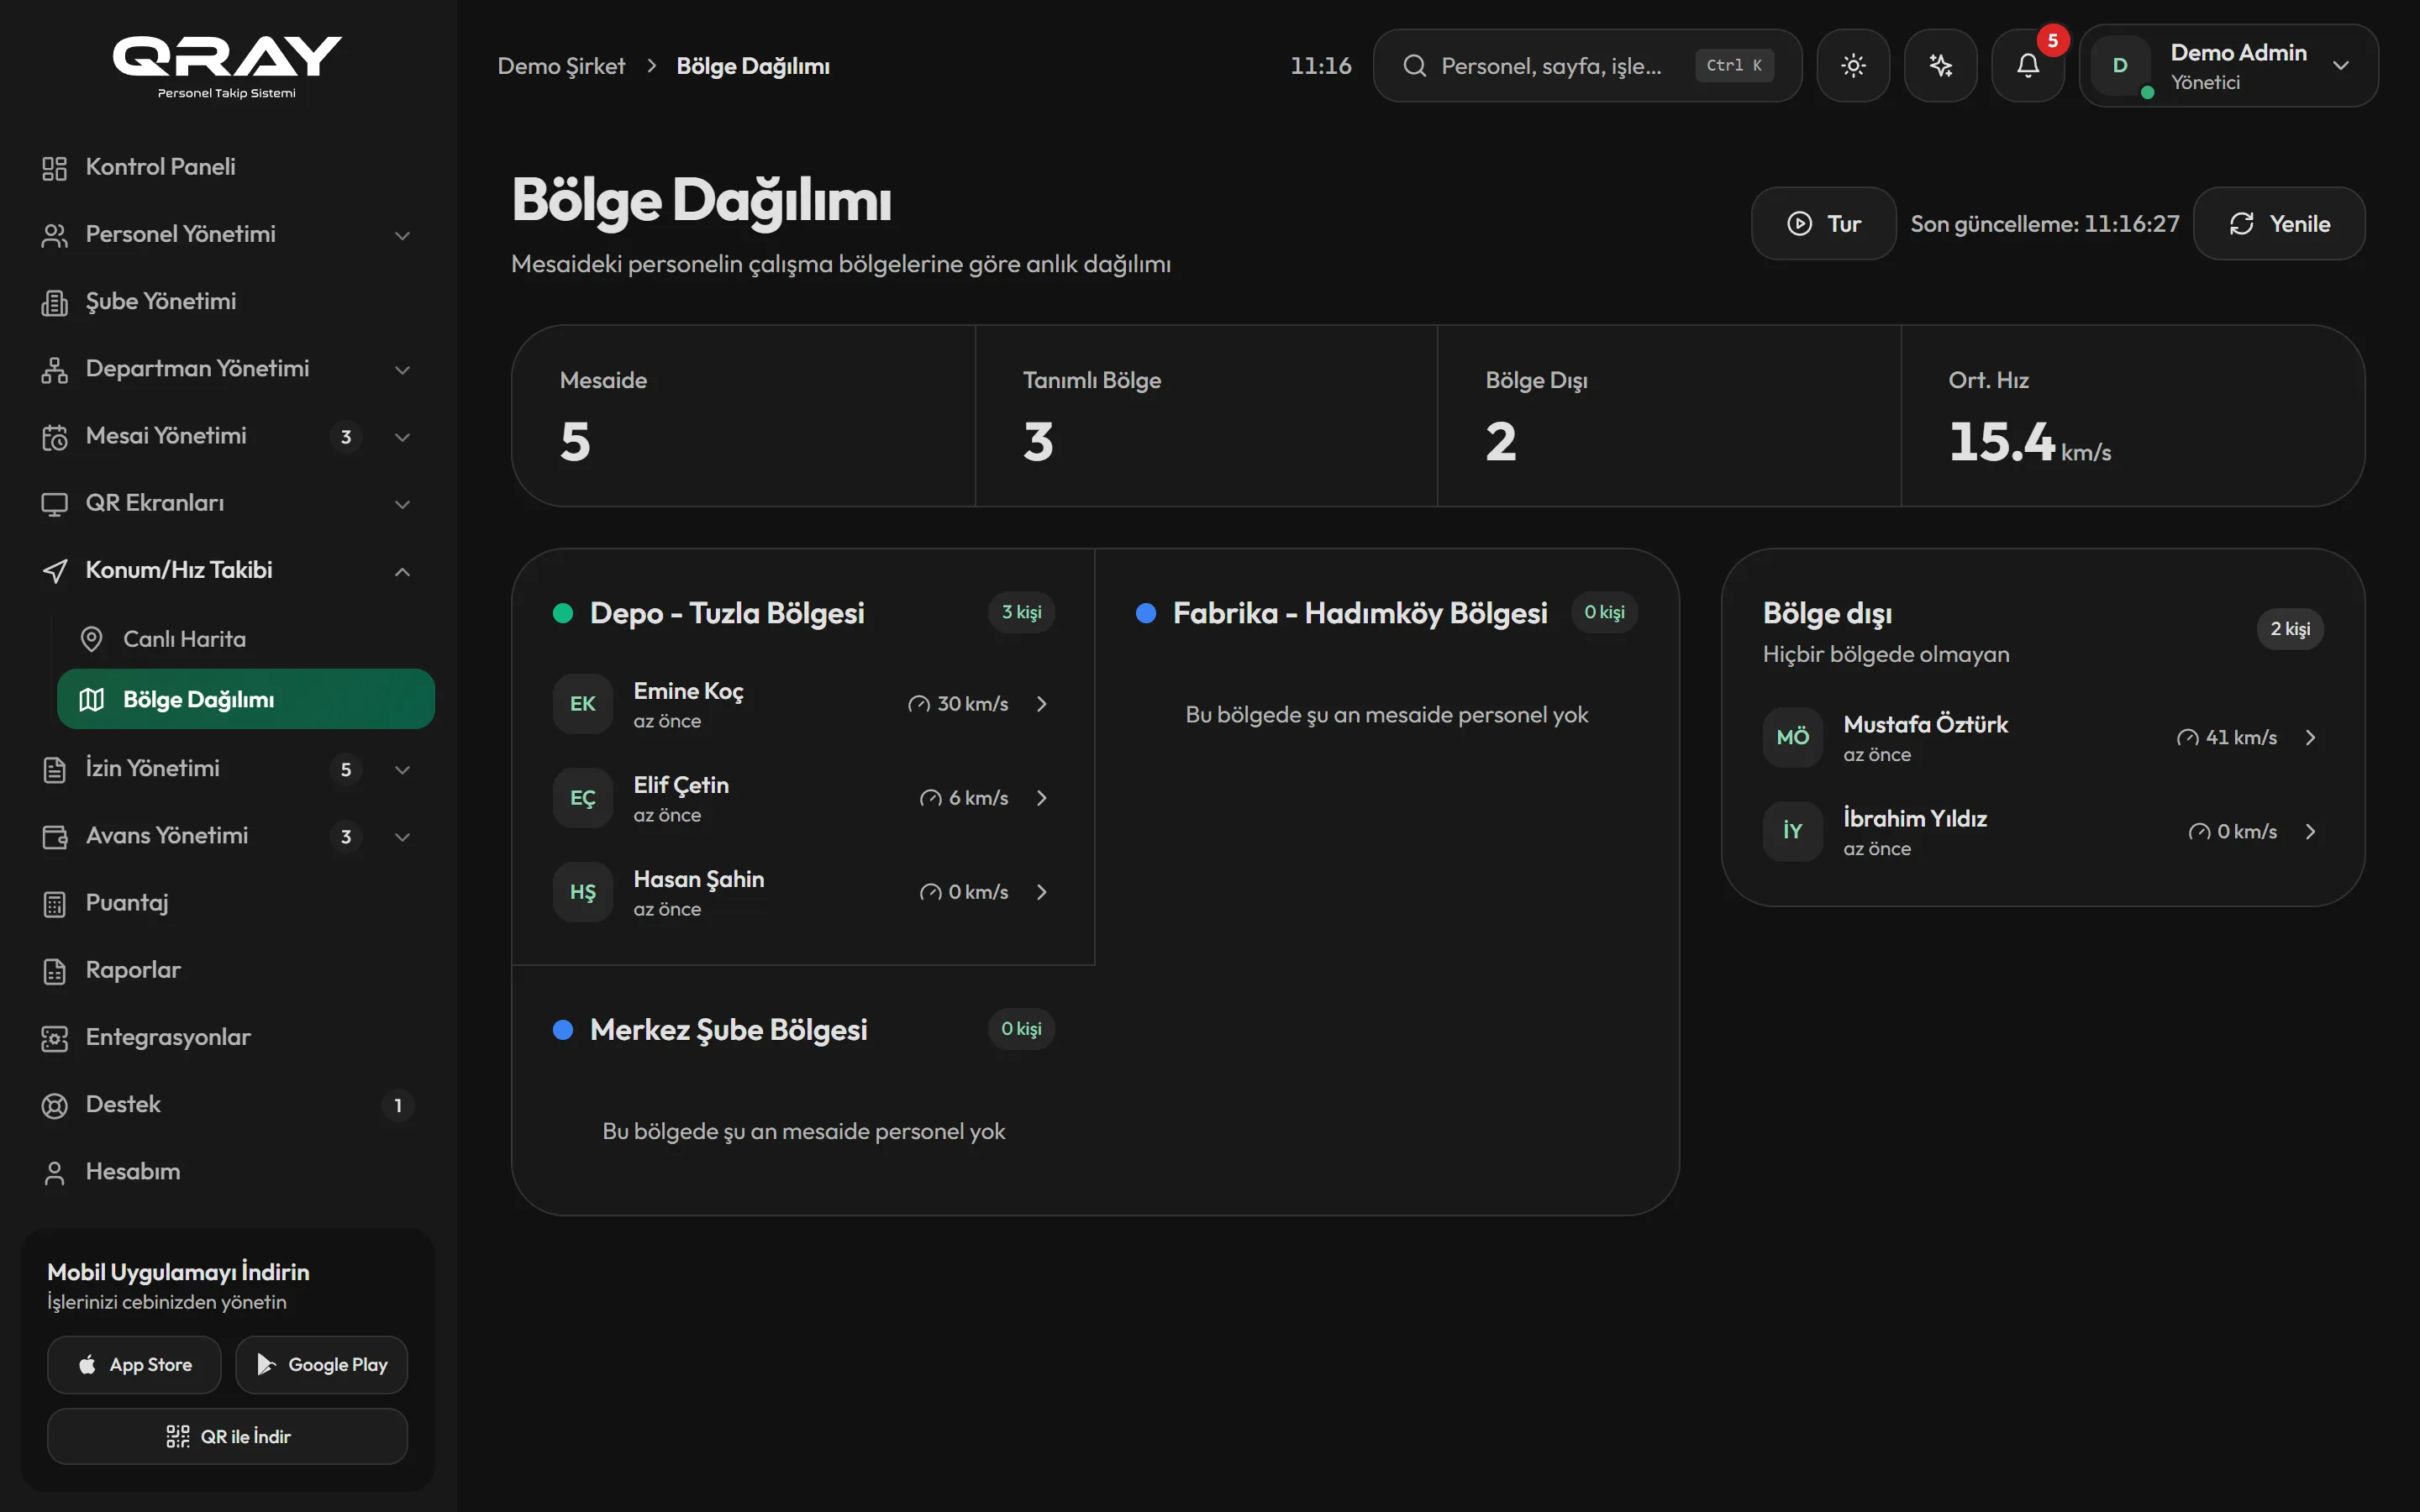The width and height of the screenshot is (2420, 1512).
Task: Open Hasan Şahin details chevron
Action: pyautogui.click(x=1041, y=892)
